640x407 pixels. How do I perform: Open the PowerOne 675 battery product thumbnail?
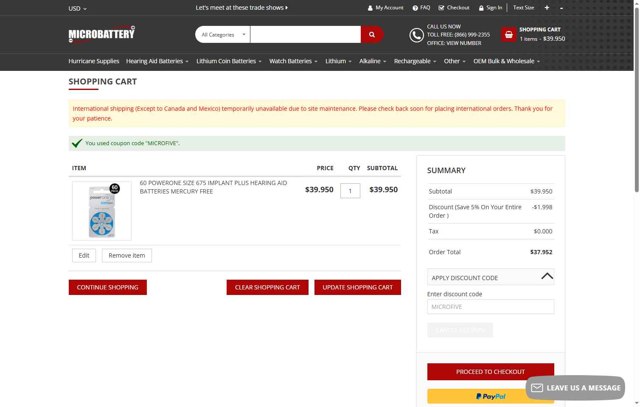coord(102,211)
